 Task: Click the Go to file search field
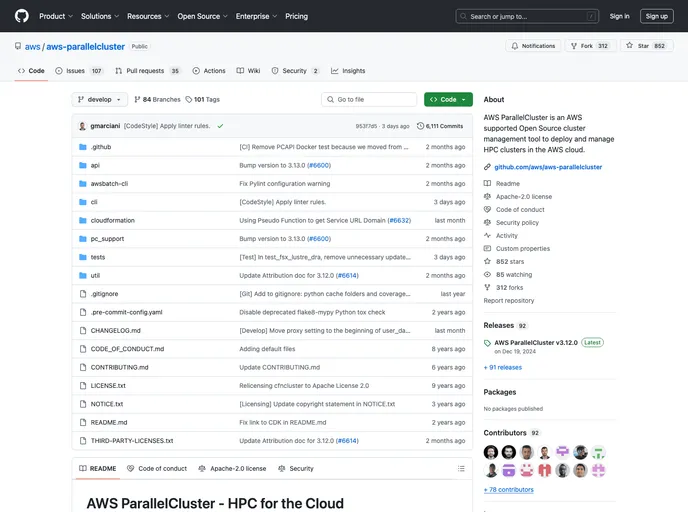coord(369,100)
